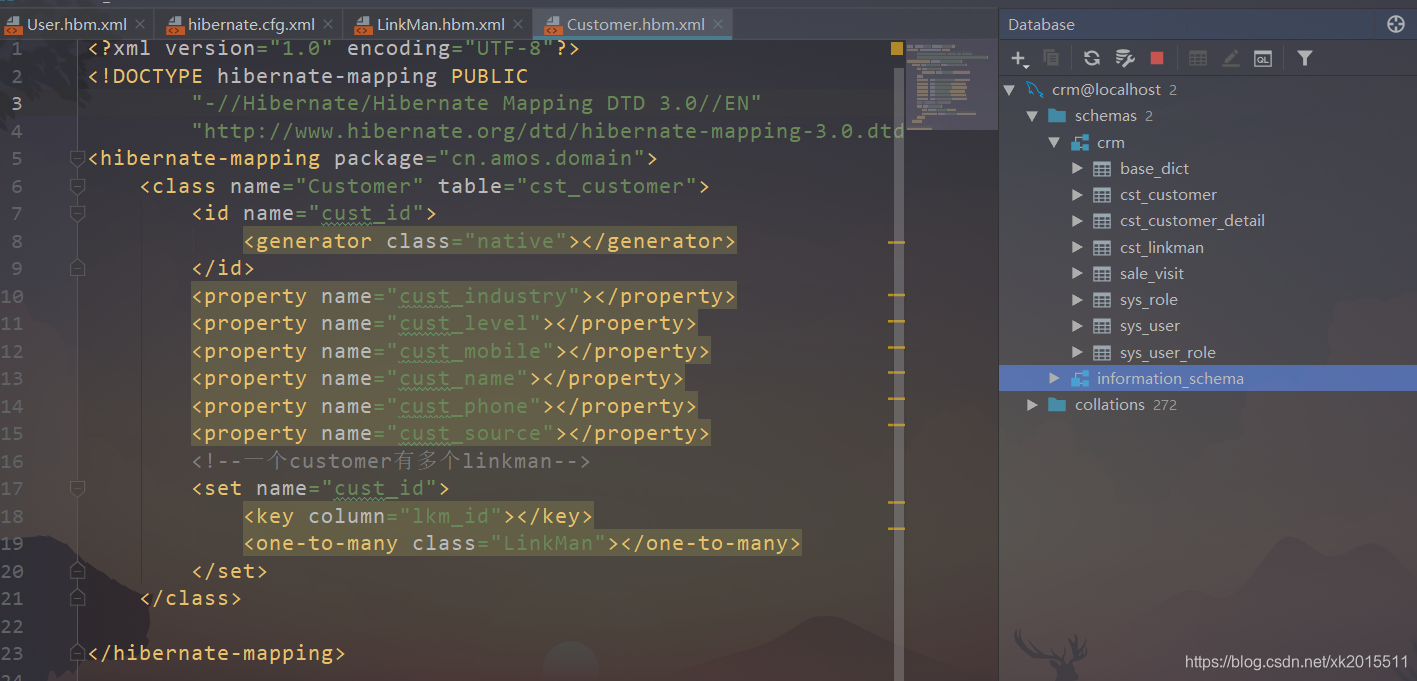Expand the sys_user_role table
Image resolution: width=1417 pixels, height=681 pixels.
(x=1077, y=352)
